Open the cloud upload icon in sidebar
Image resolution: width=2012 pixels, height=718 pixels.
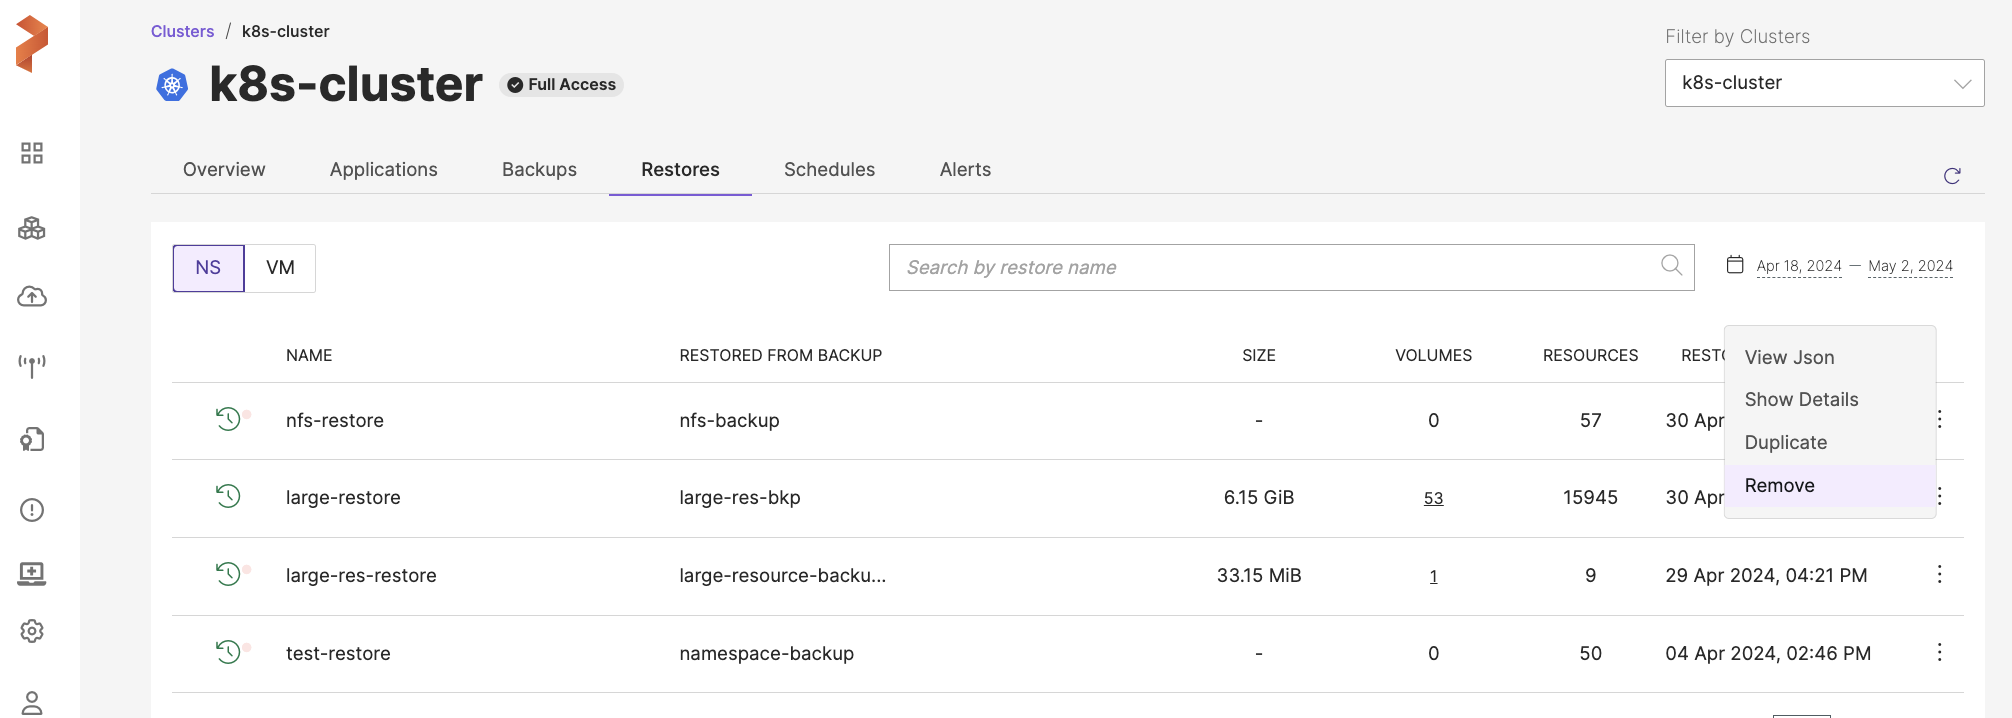point(32,297)
